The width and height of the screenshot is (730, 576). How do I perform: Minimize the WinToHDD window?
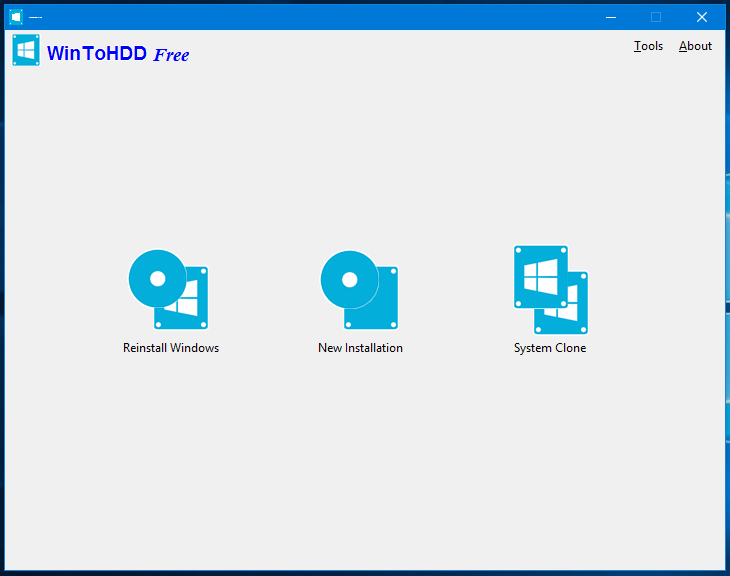pyautogui.click(x=611, y=17)
